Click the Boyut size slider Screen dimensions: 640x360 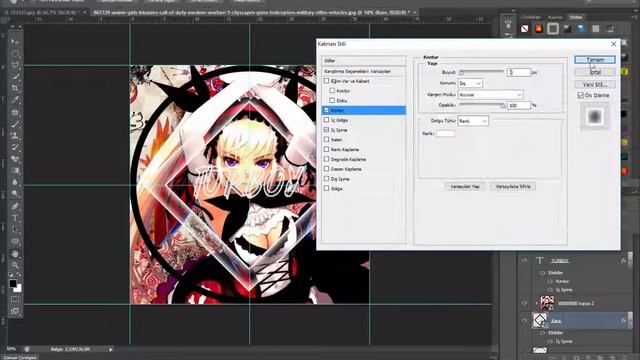tap(482, 72)
